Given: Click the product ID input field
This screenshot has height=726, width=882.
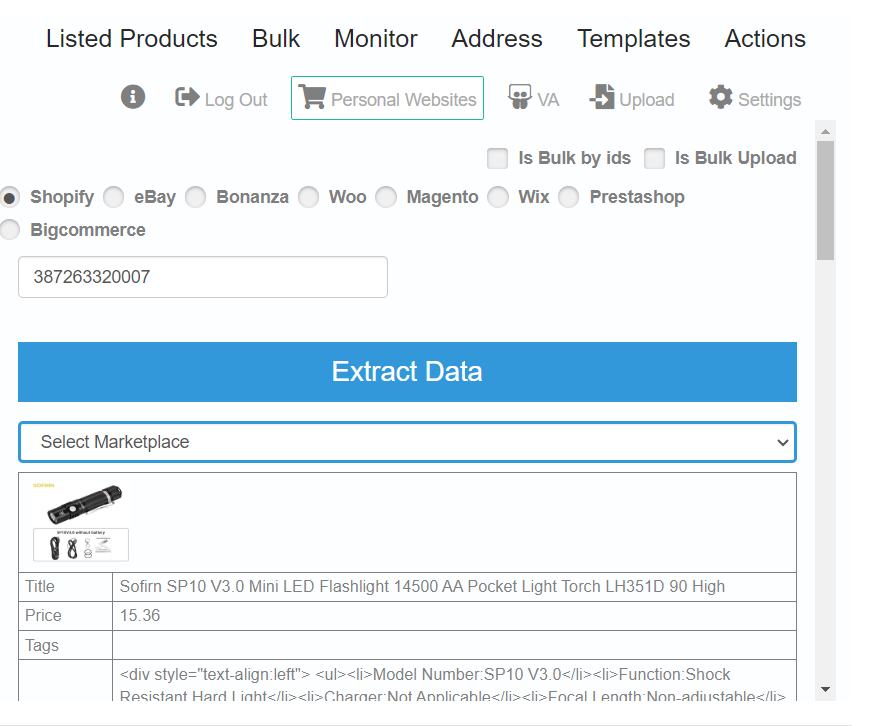Looking at the screenshot, I should (x=203, y=277).
